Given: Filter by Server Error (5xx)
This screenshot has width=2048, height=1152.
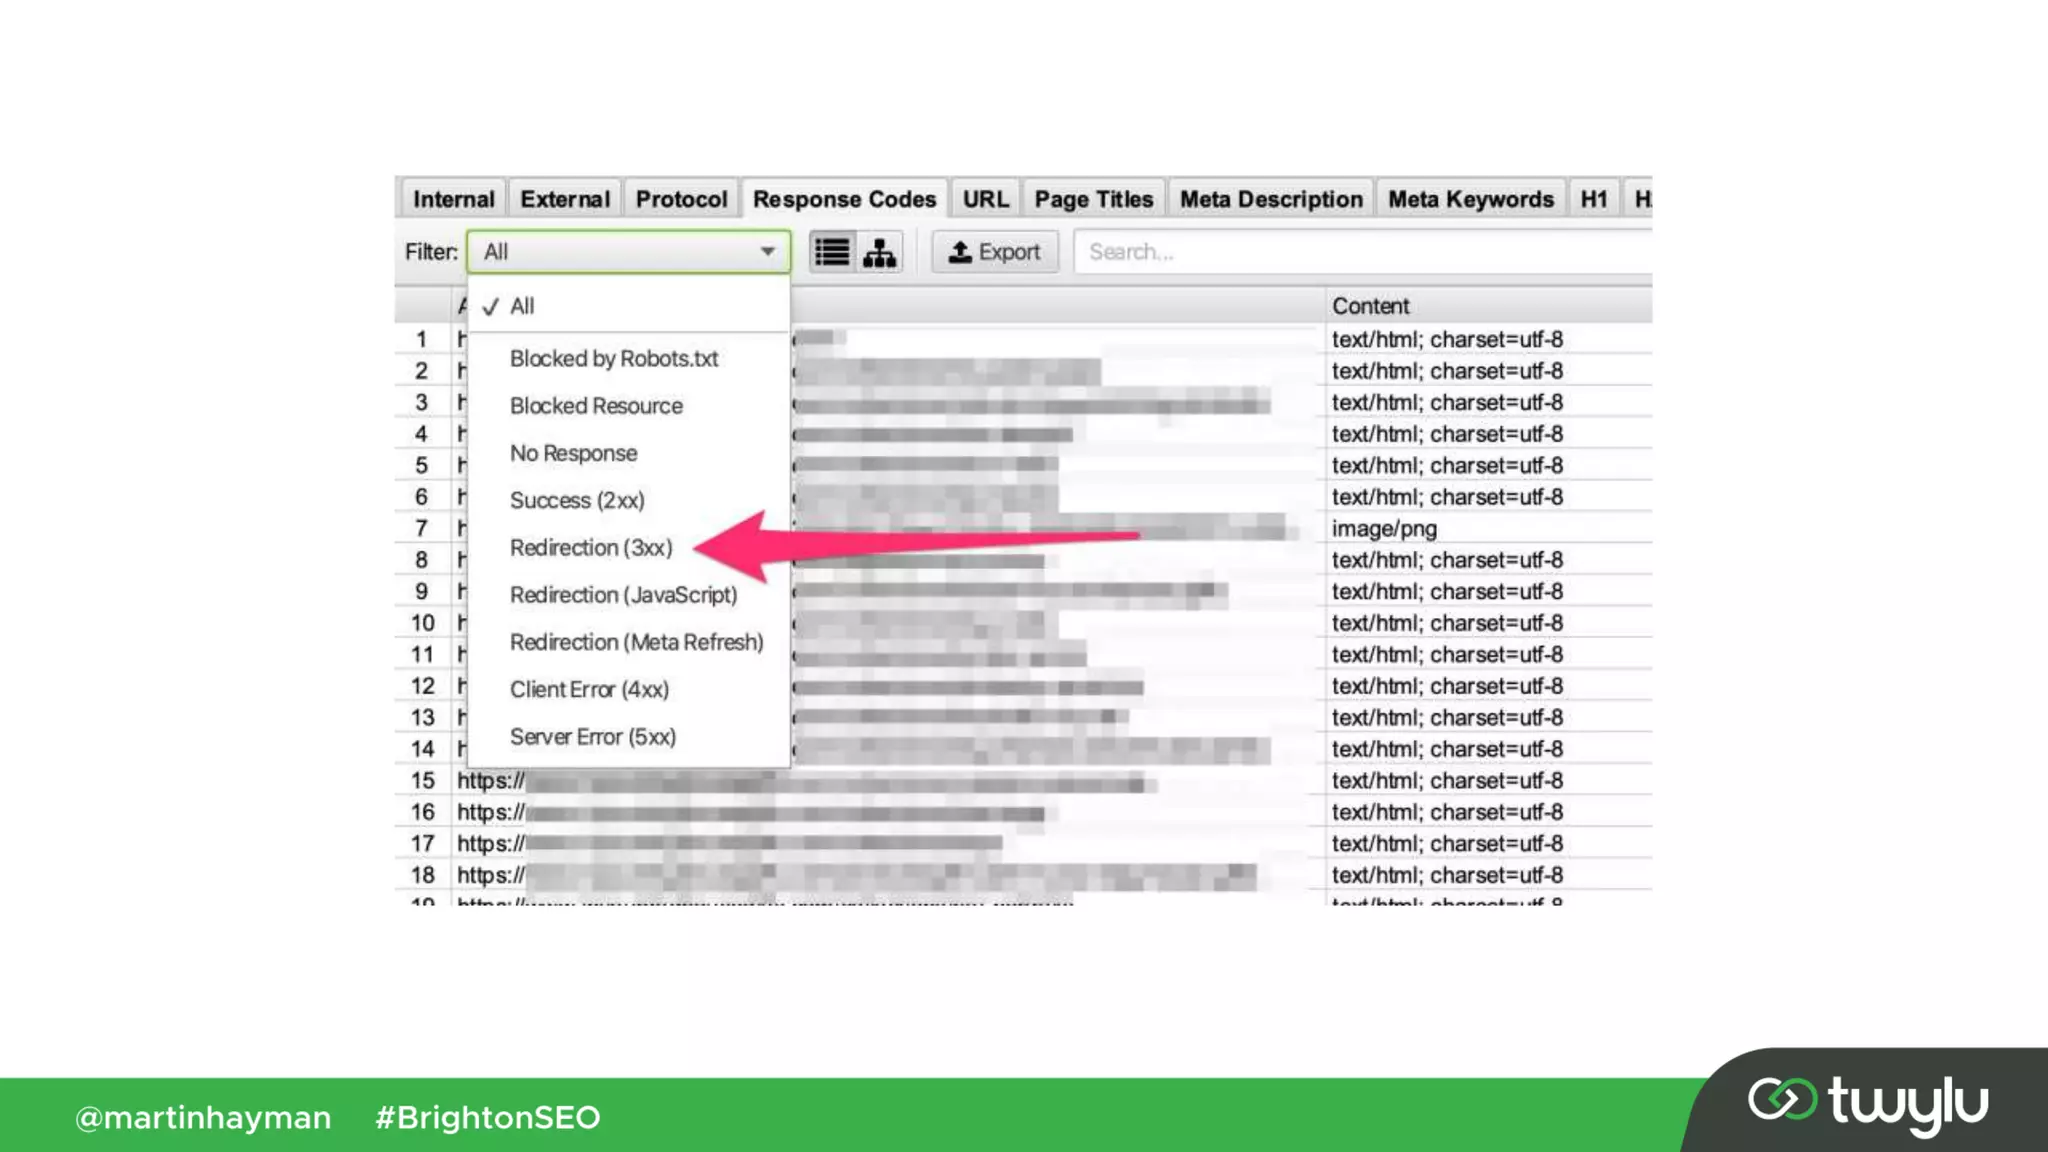Looking at the screenshot, I should (592, 737).
